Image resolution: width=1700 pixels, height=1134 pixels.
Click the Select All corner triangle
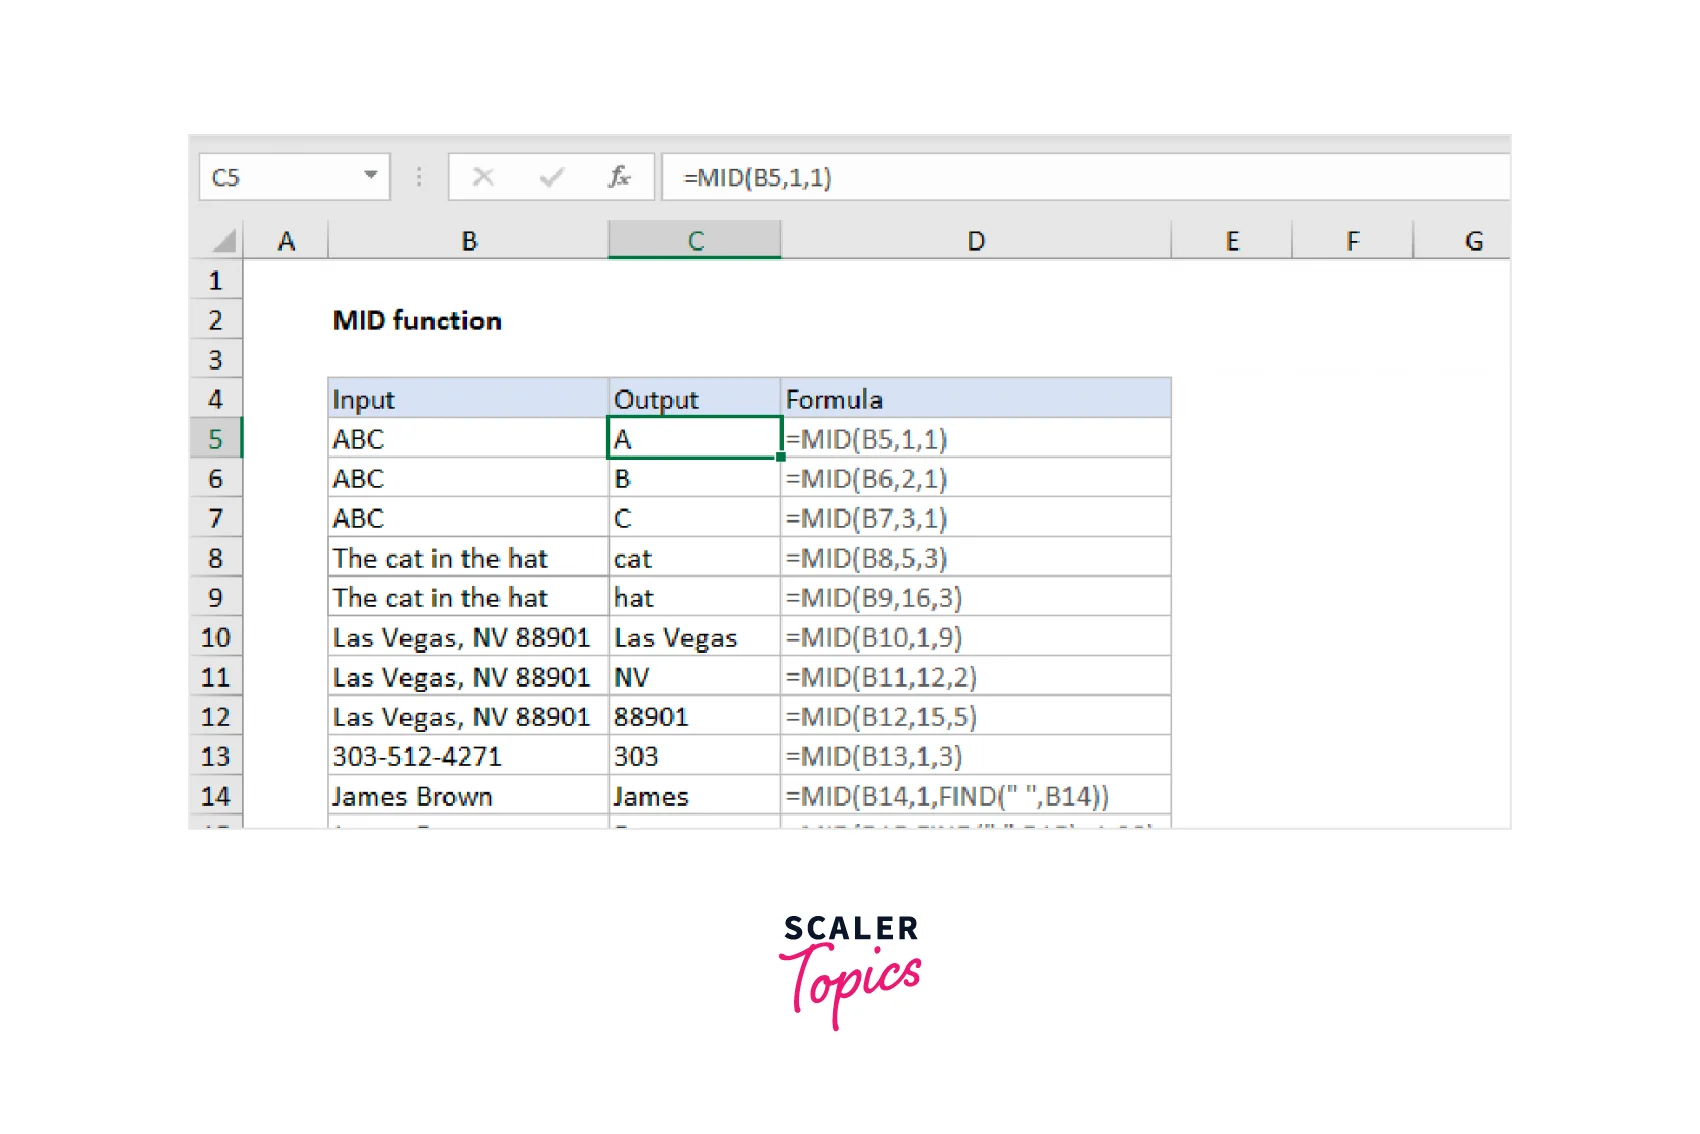tap(223, 241)
